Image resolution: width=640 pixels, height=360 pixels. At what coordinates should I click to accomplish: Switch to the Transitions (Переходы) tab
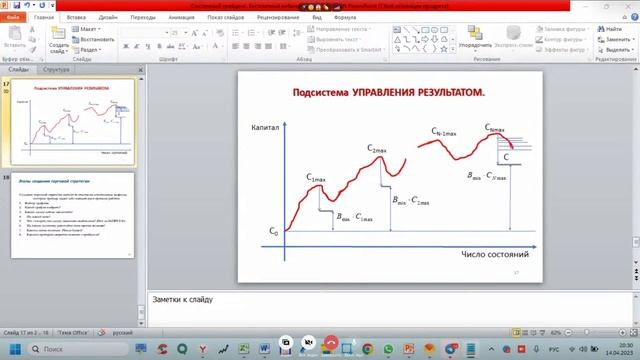(143, 18)
